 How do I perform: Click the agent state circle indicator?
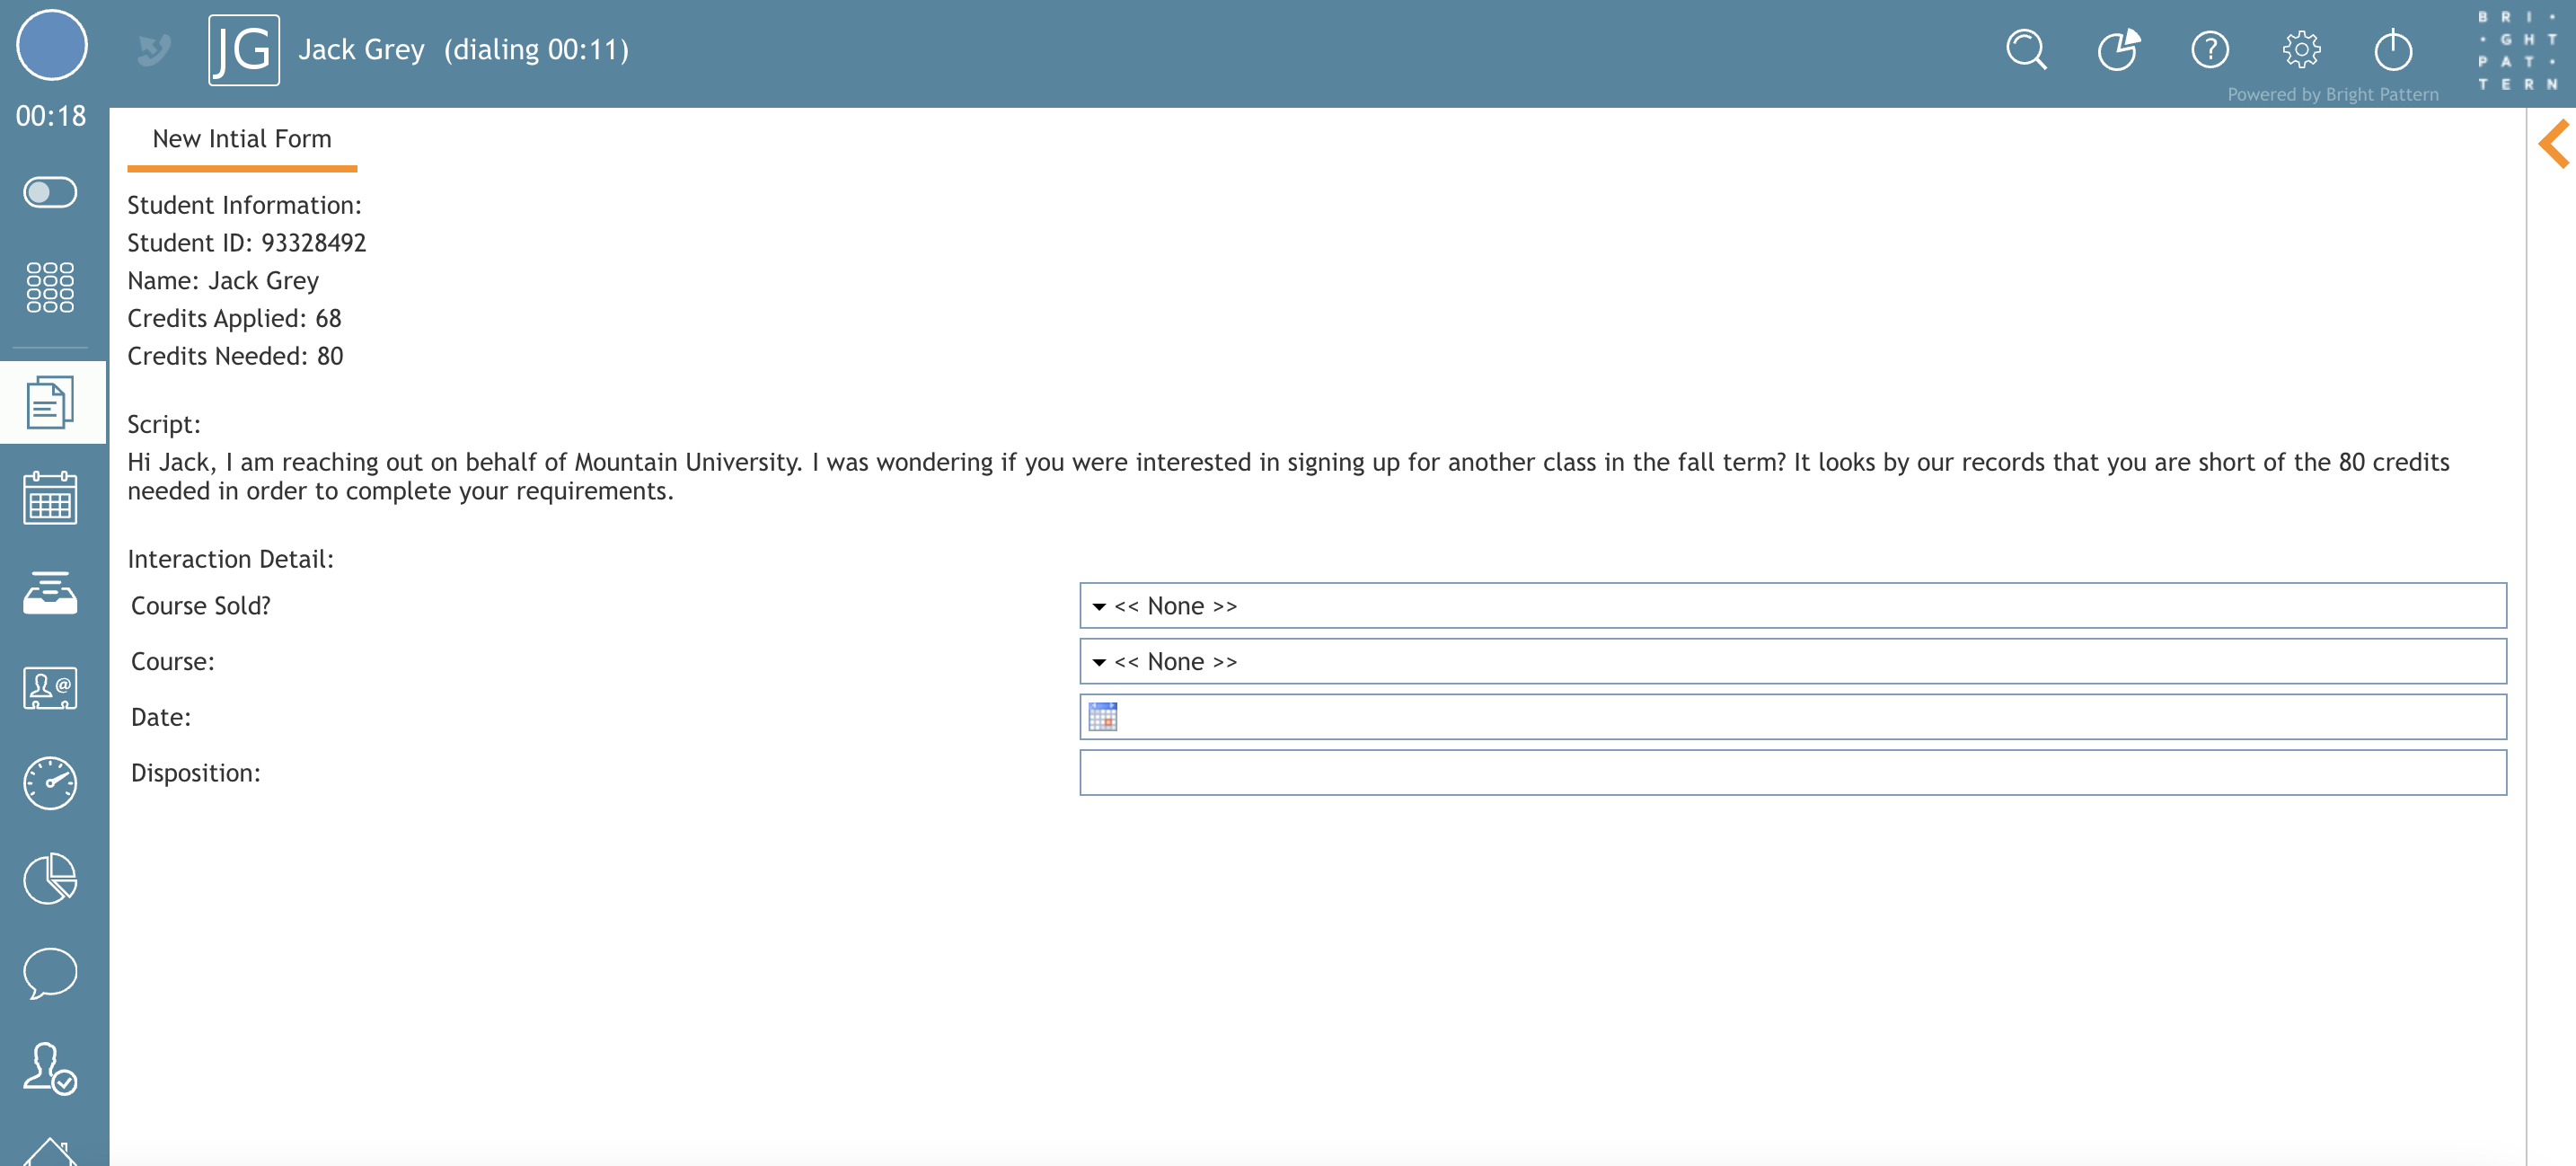(52, 45)
